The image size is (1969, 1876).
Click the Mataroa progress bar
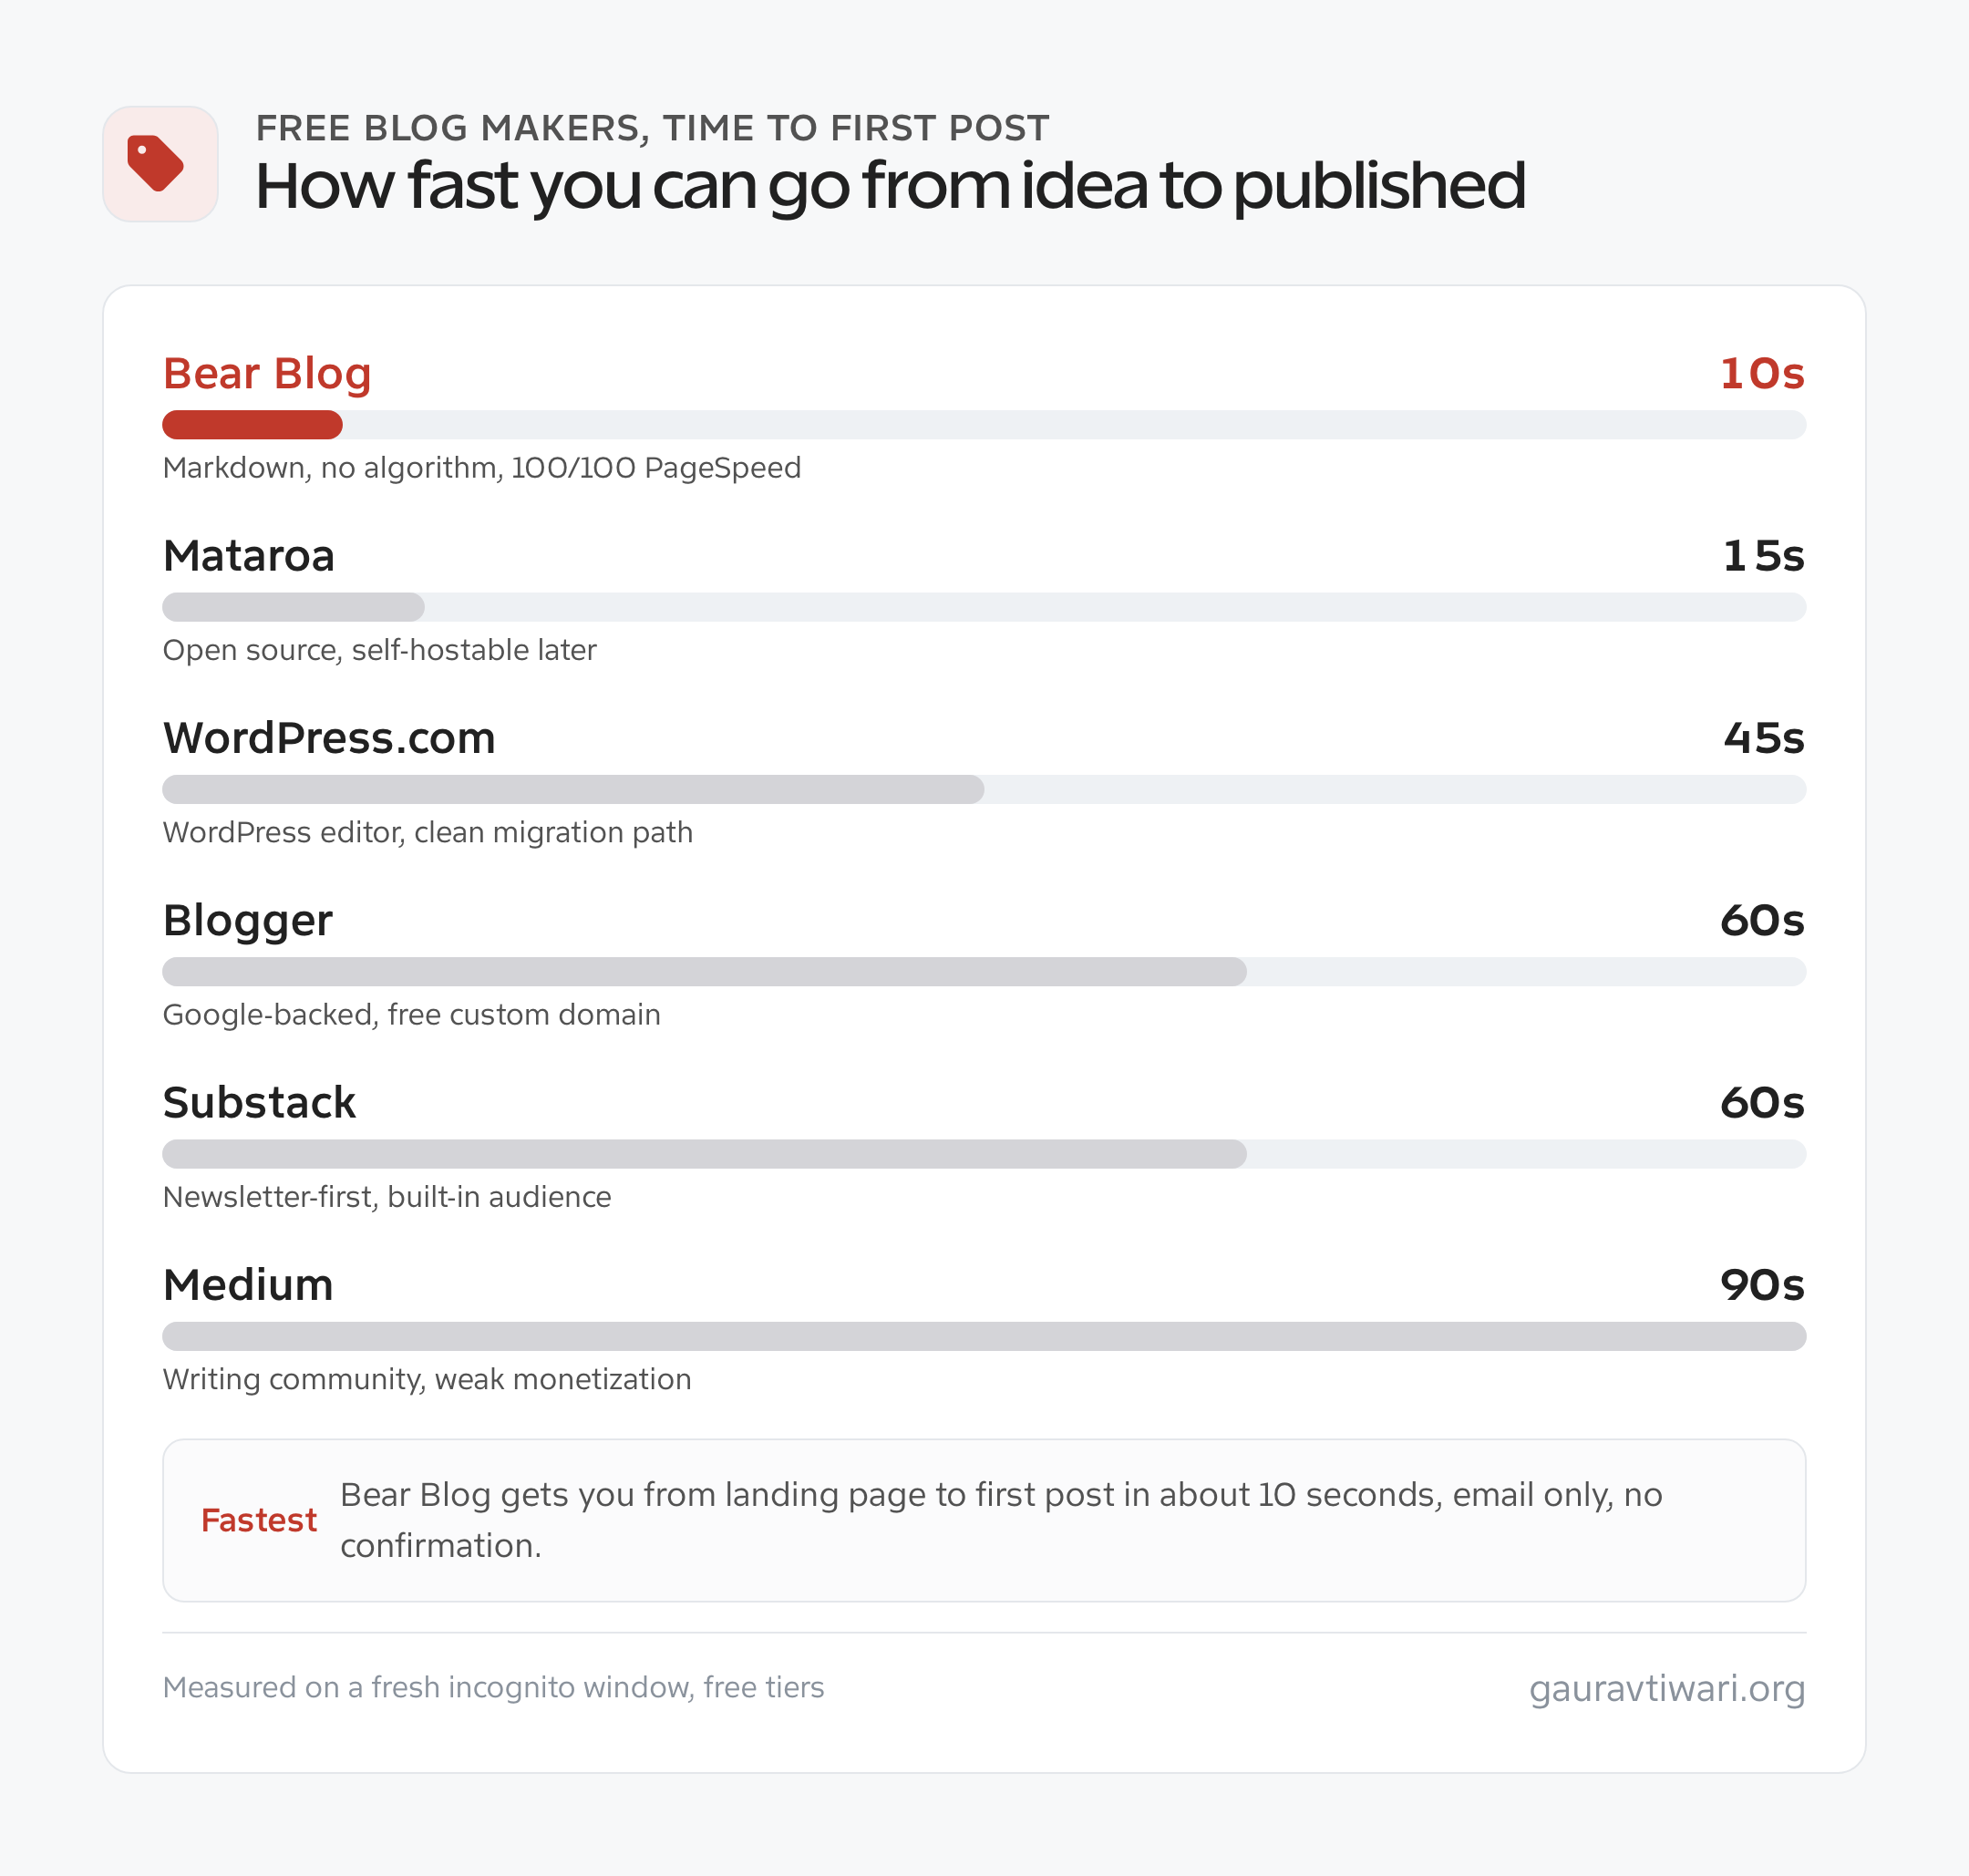(293, 607)
